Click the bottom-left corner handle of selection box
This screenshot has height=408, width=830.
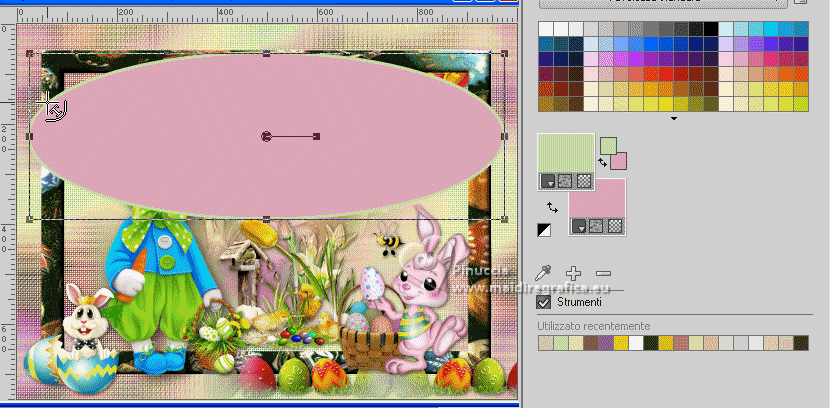30,219
